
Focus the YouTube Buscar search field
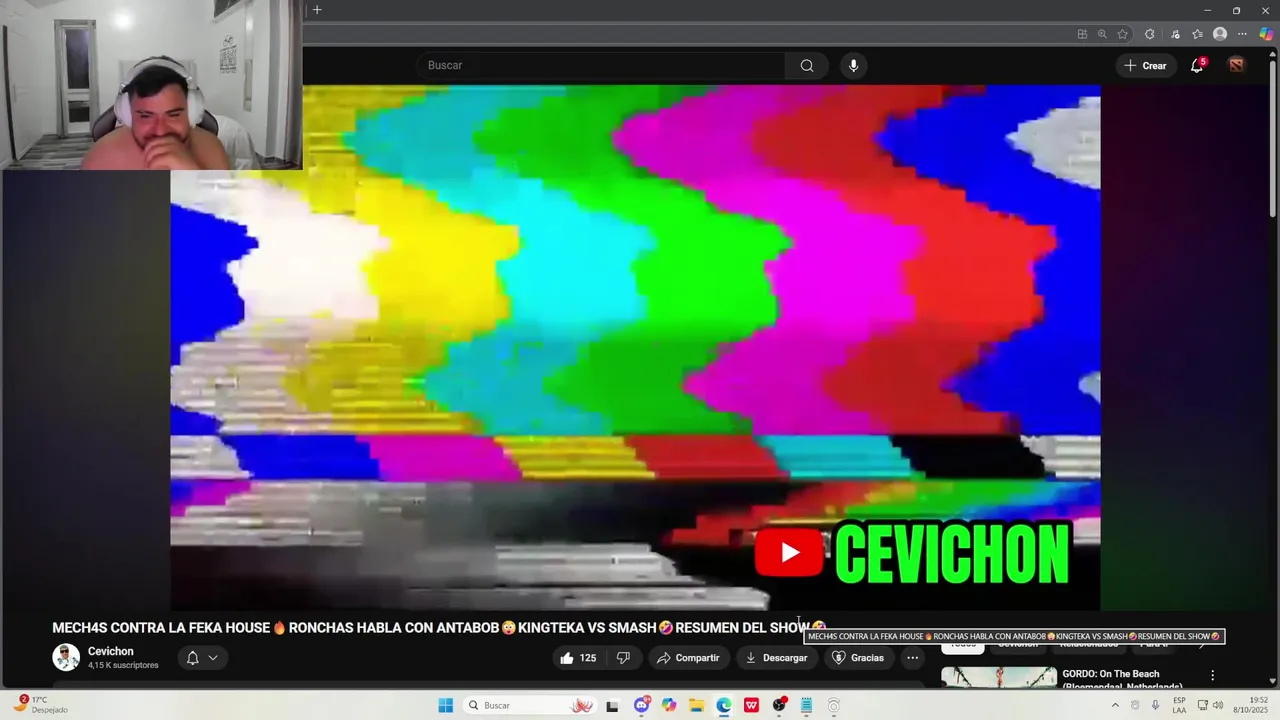tap(601, 66)
